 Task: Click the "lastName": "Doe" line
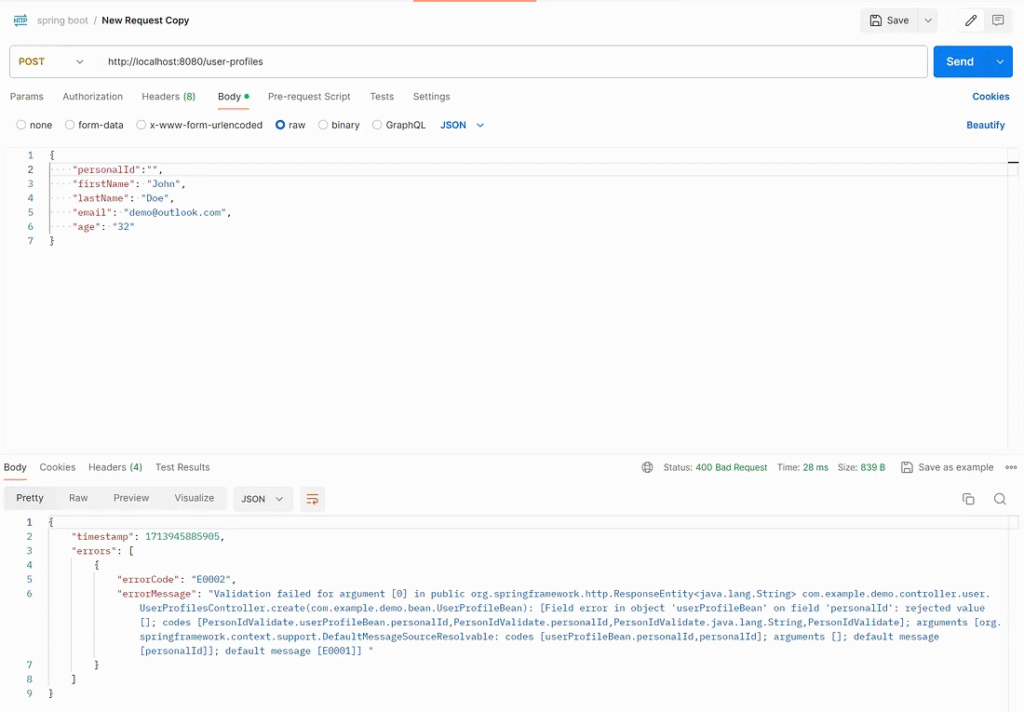(x=123, y=198)
